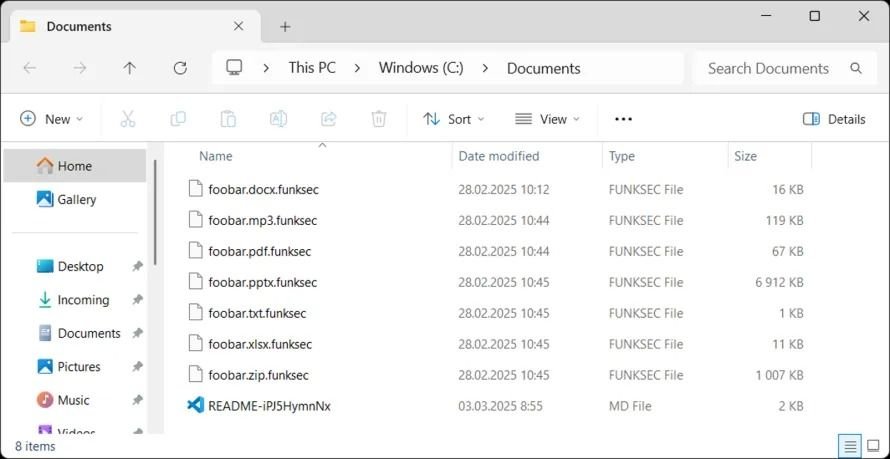
Task: Go up one folder level
Action: [x=129, y=68]
